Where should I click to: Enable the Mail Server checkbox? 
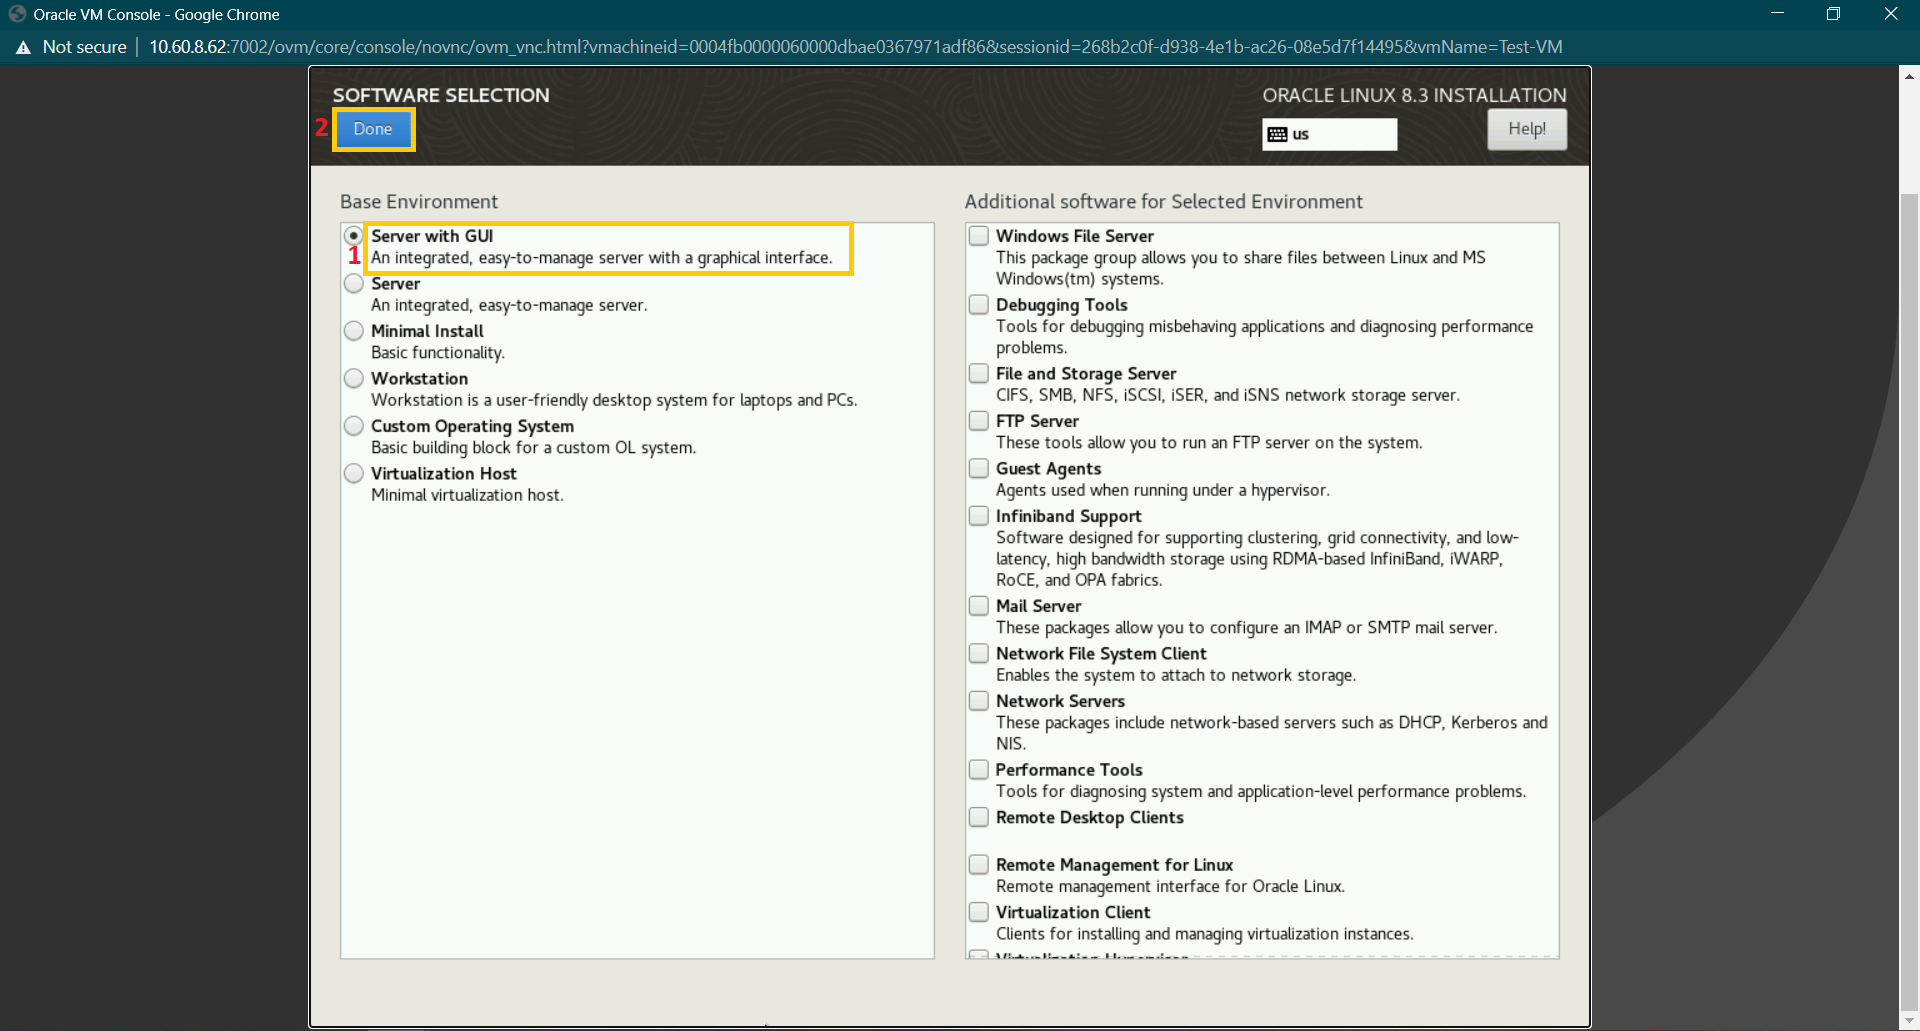(x=979, y=606)
